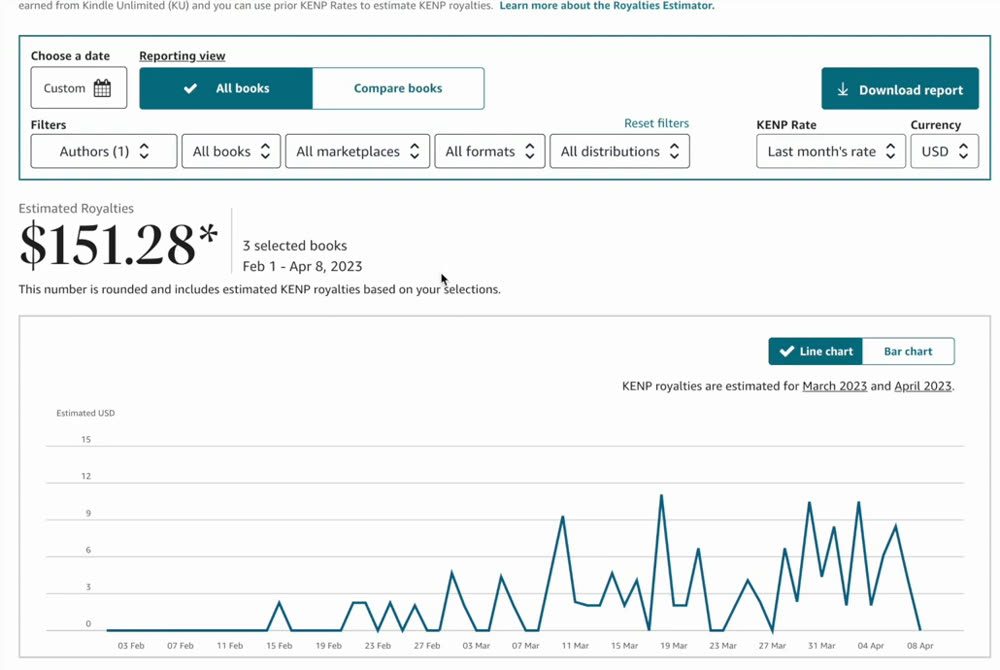The image size is (1000, 670).
Task: Click the '03 Feb' axis label
Action: (131, 646)
